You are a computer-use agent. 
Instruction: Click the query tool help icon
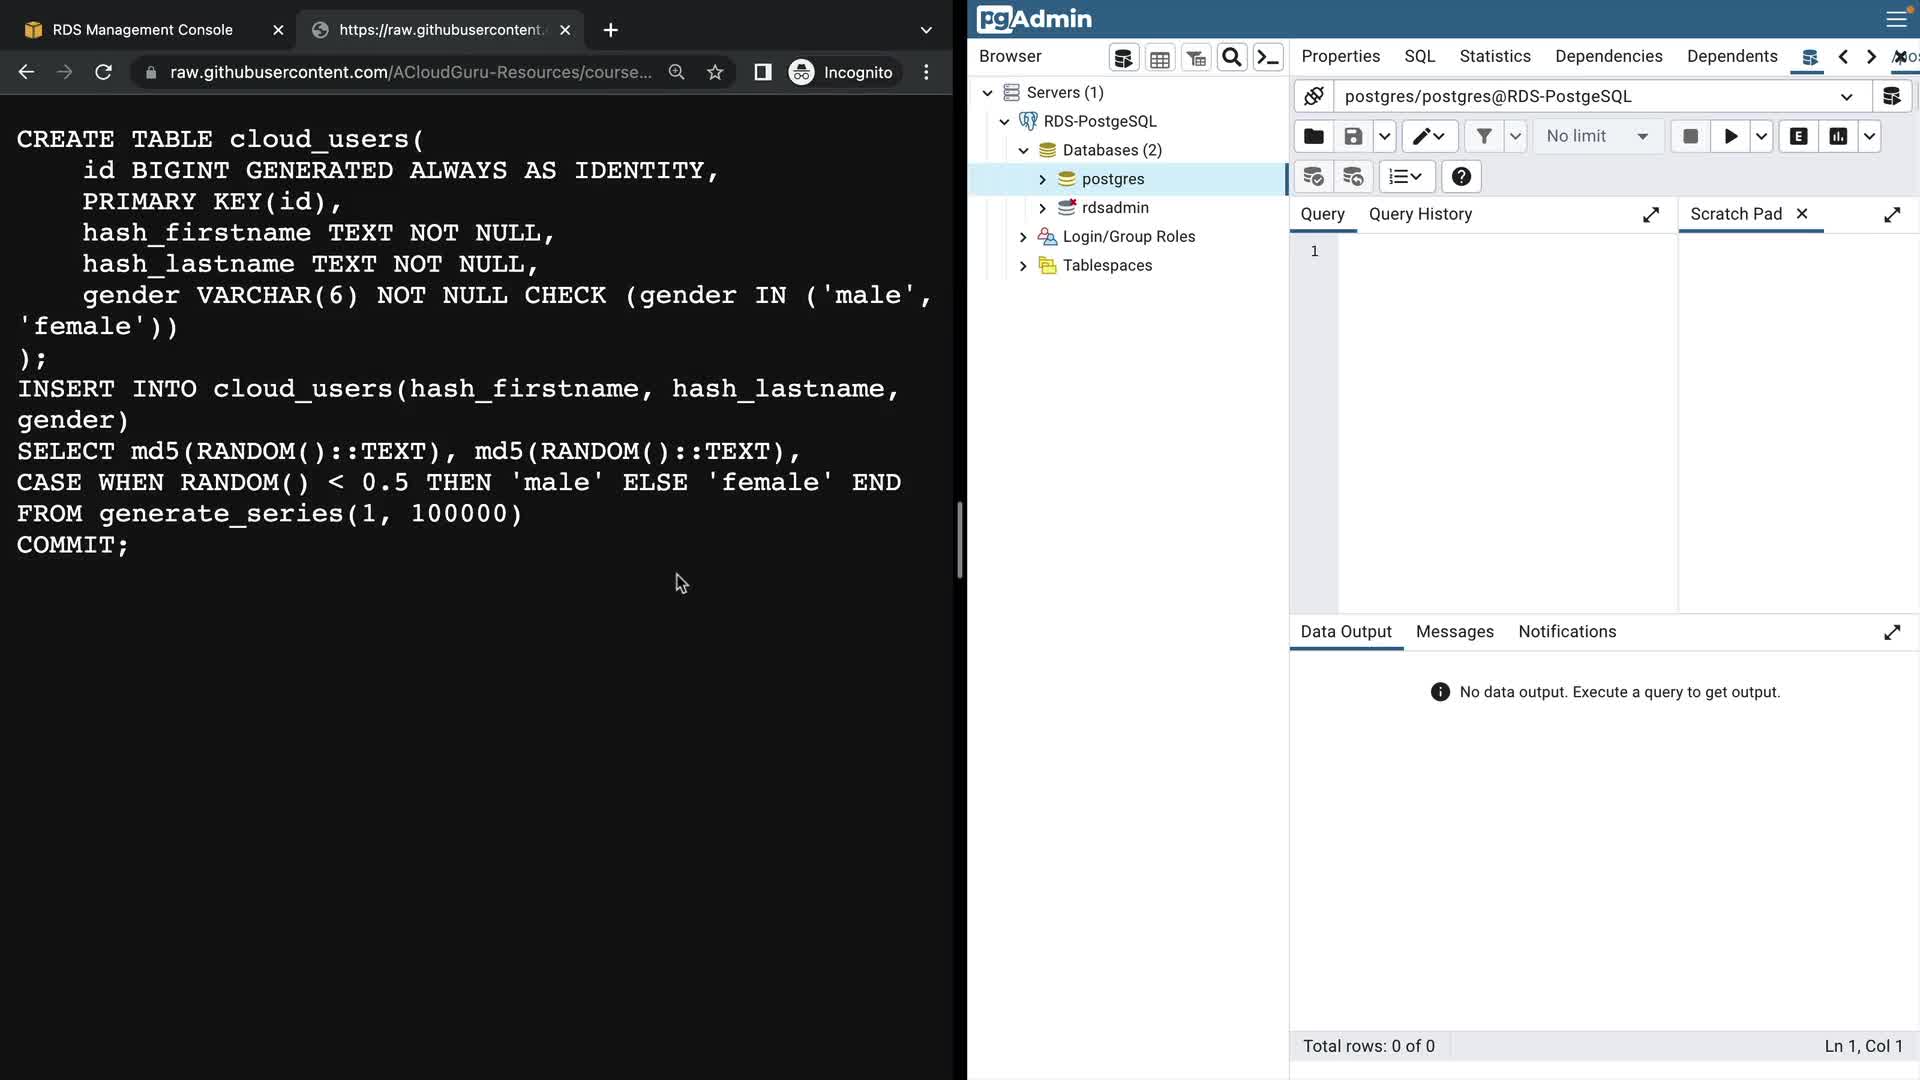click(x=1461, y=177)
